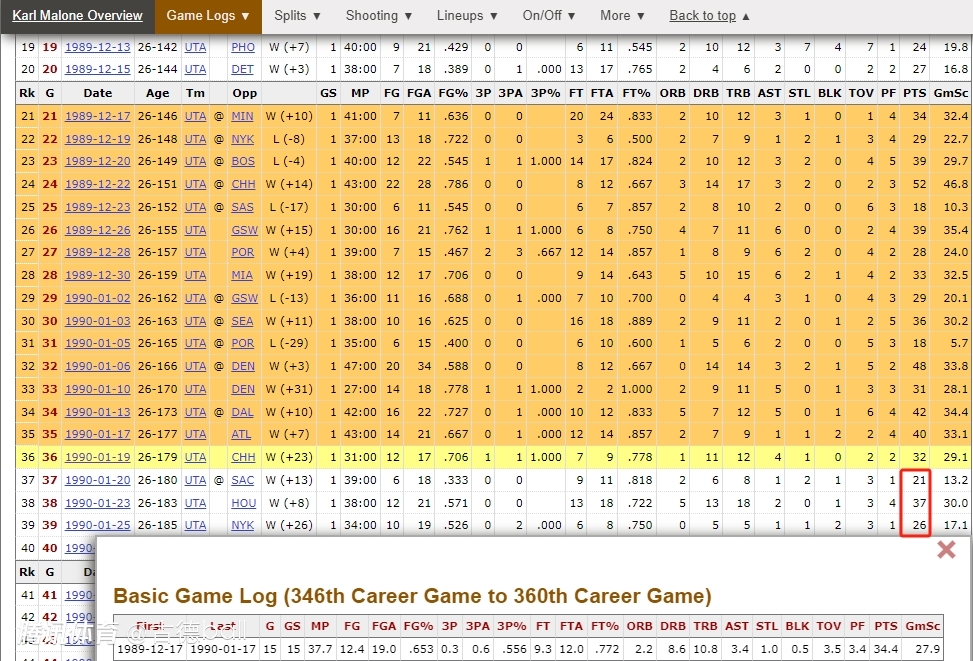Open opponent MIN team link
The width and height of the screenshot is (973, 661).
242,116
